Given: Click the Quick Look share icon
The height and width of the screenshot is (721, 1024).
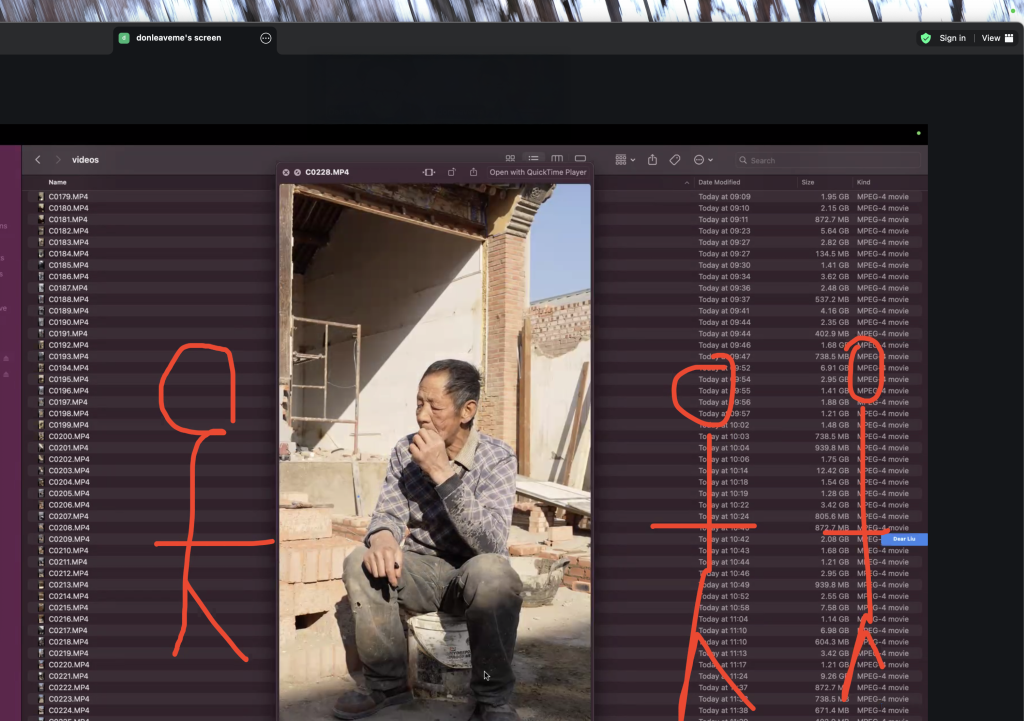Looking at the screenshot, I should pos(473,172).
